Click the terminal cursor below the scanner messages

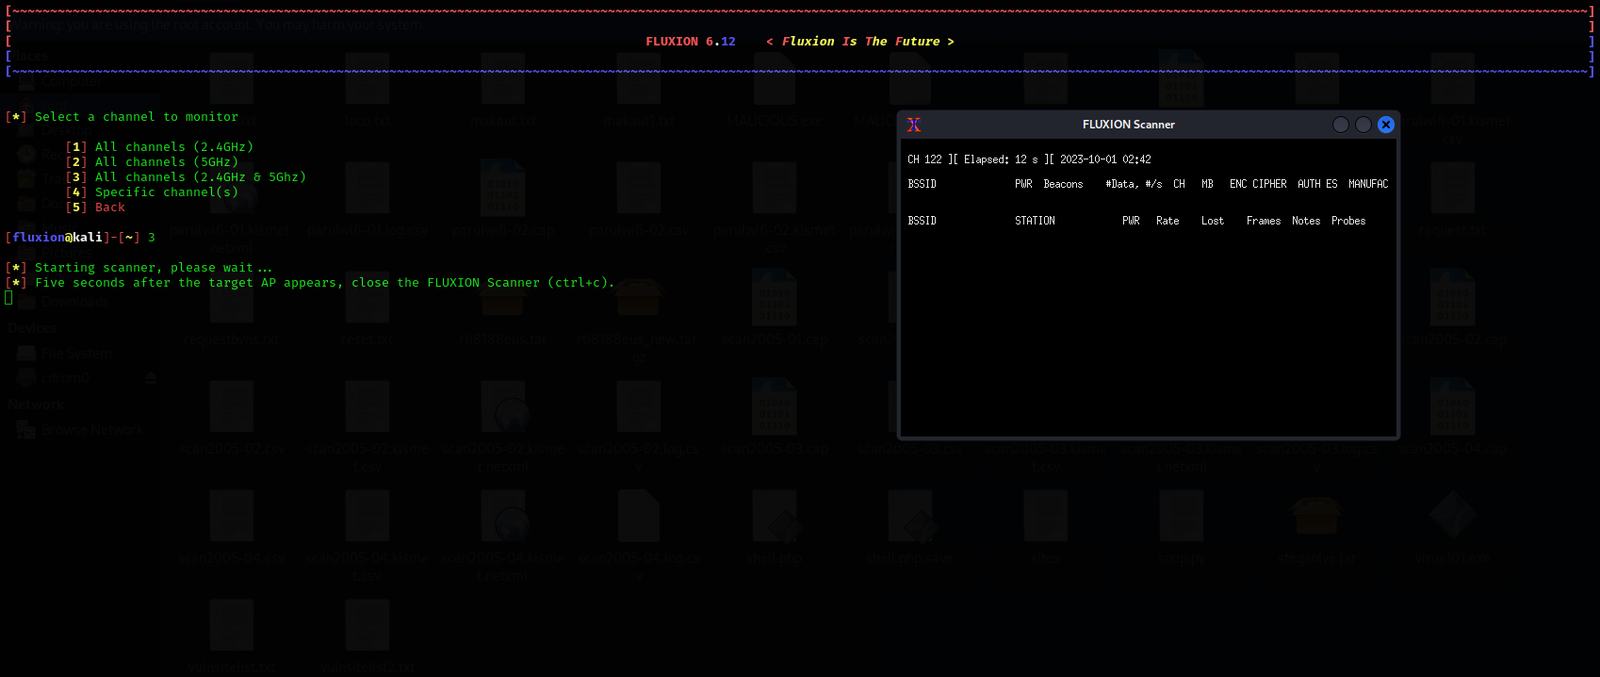(x=9, y=298)
